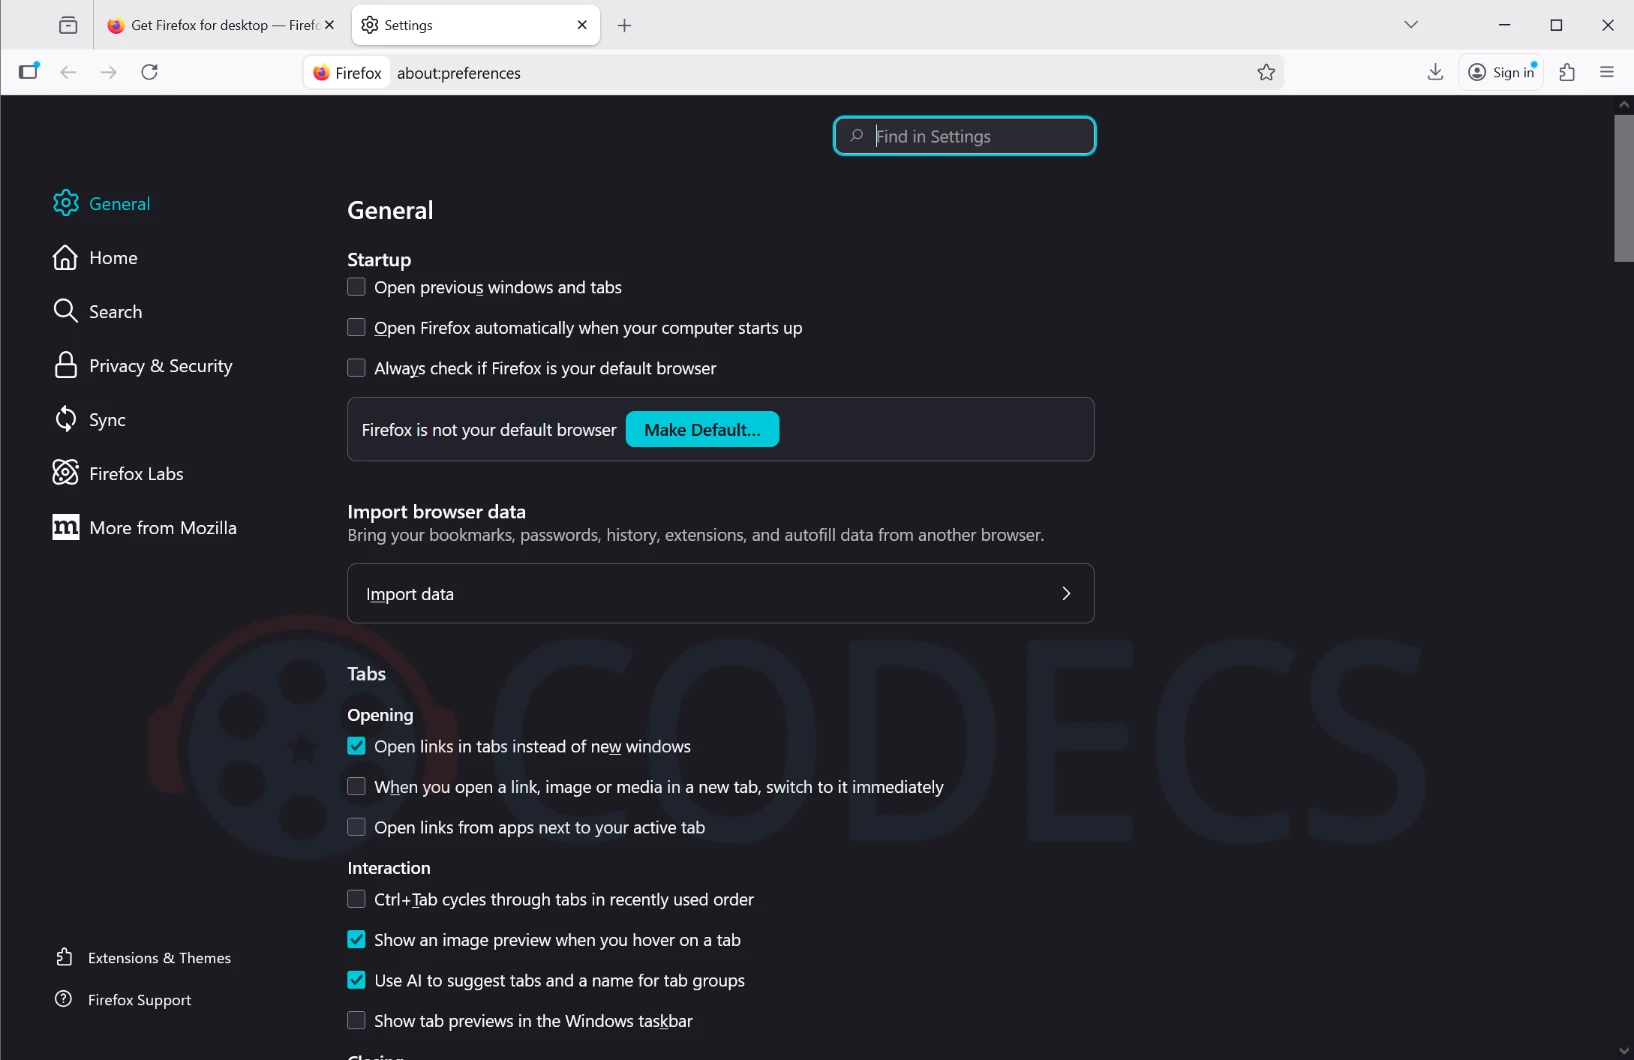Open a new tab with plus

[x=625, y=25]
